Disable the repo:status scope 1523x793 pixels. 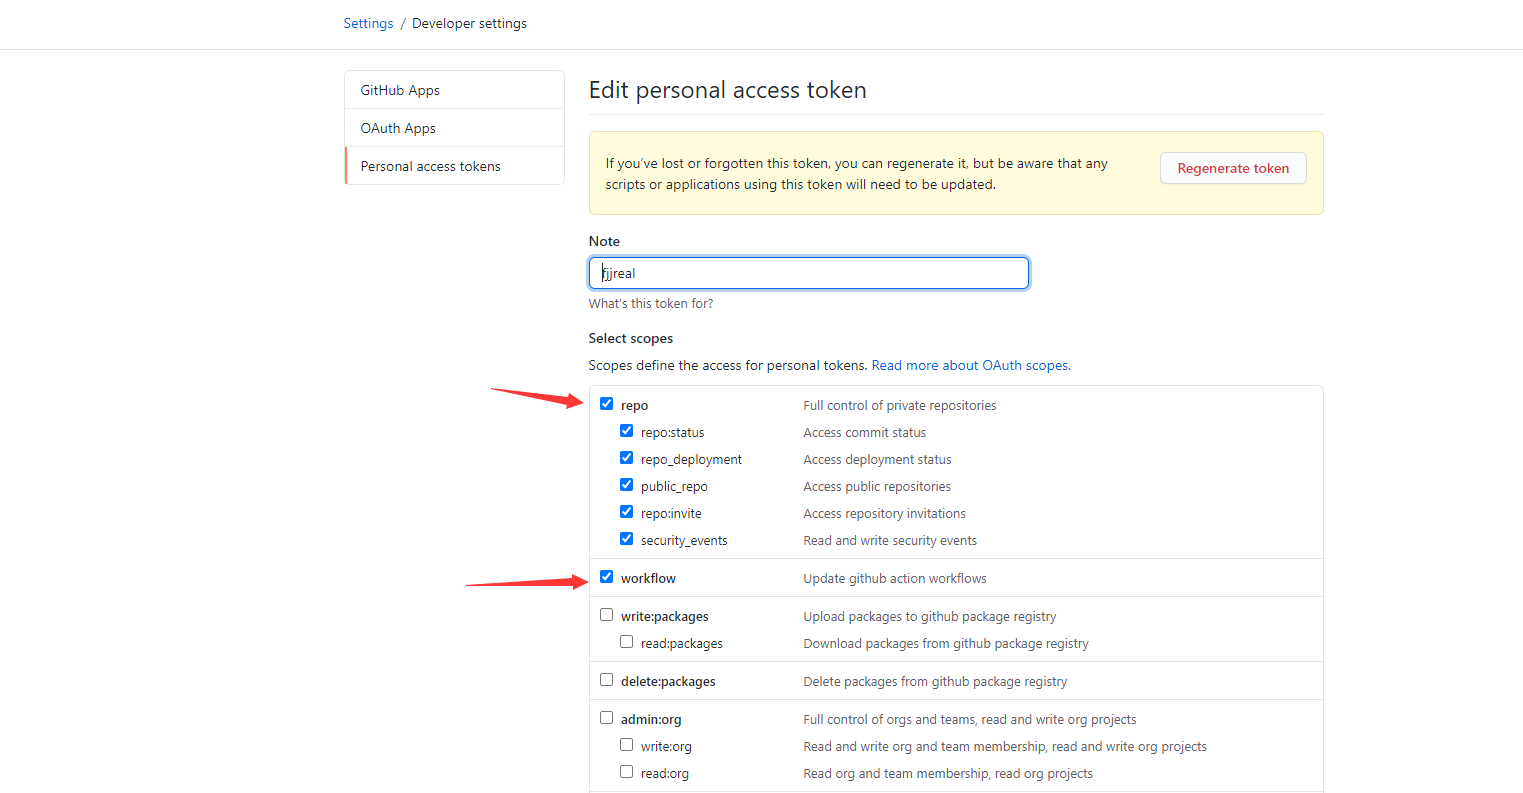click(627, 430)
